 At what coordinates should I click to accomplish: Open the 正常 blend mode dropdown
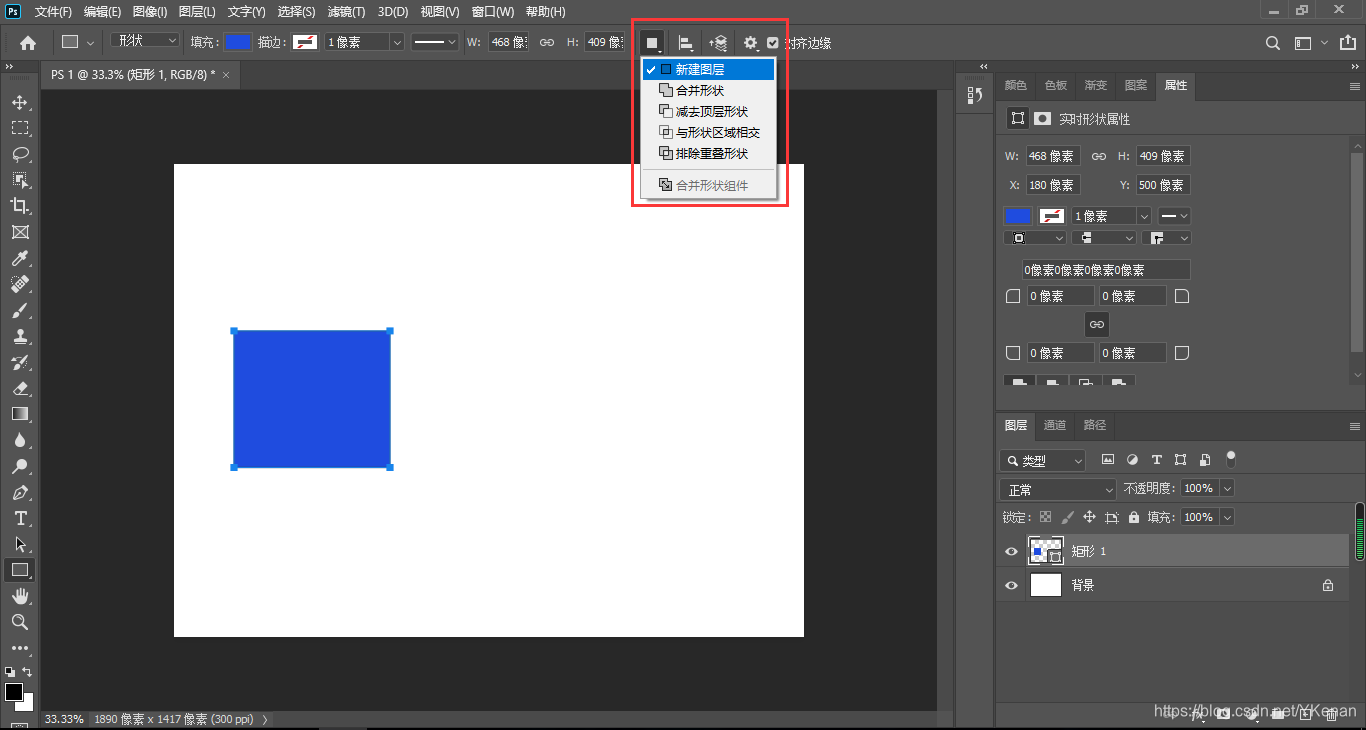click(1059, 490)
